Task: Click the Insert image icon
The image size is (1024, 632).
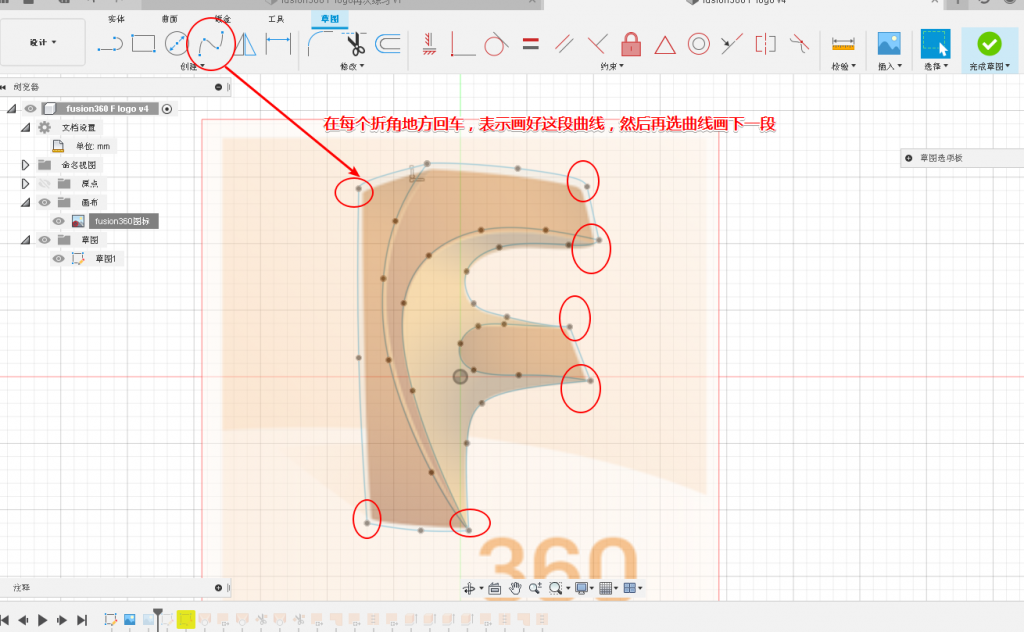Action: pos(889,44)
